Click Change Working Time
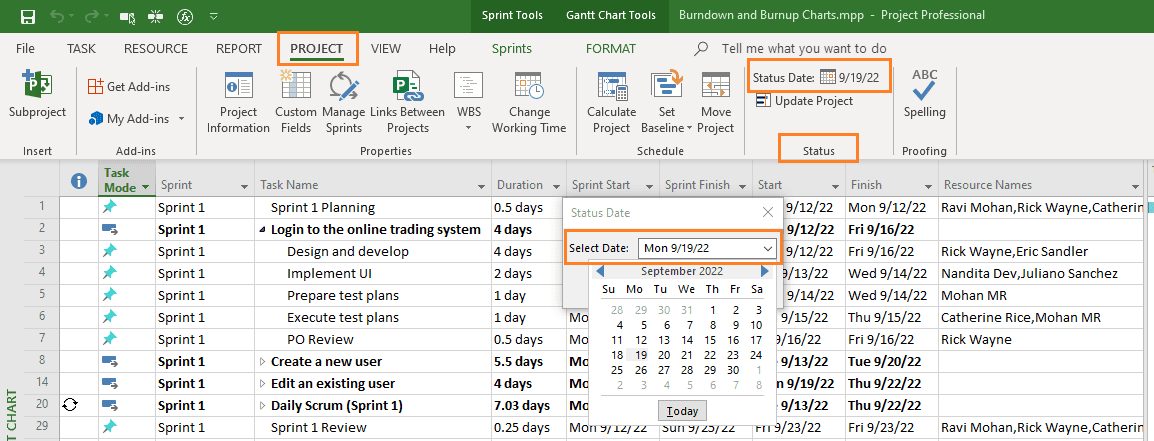This screenshot has height=441, width=1154. tap(529, 102)
